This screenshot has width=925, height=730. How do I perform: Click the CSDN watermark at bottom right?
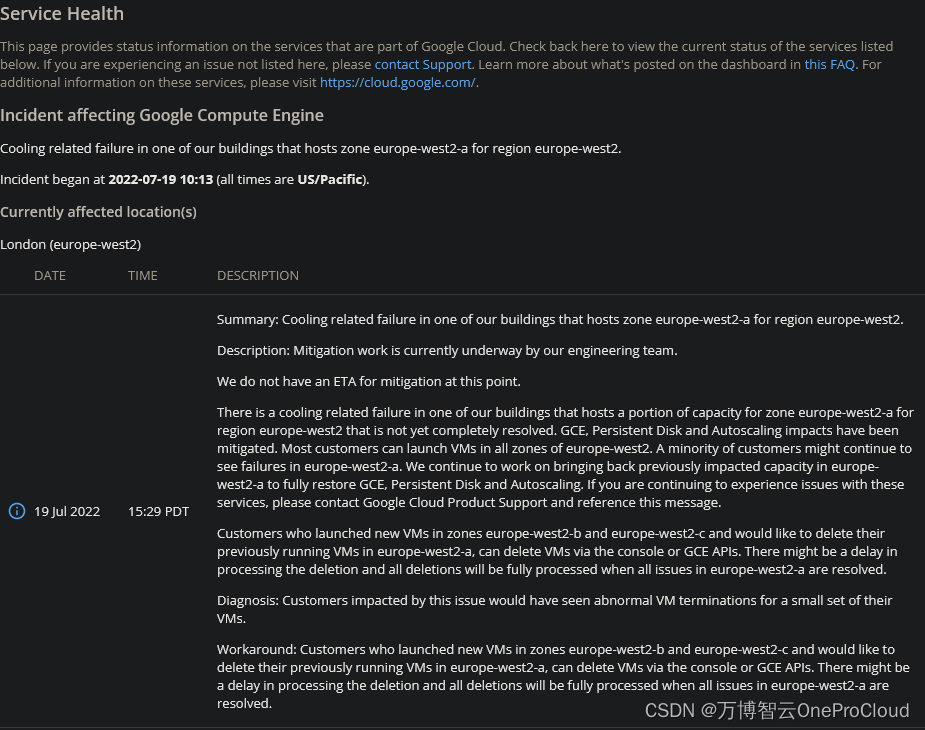coord(777,710)
